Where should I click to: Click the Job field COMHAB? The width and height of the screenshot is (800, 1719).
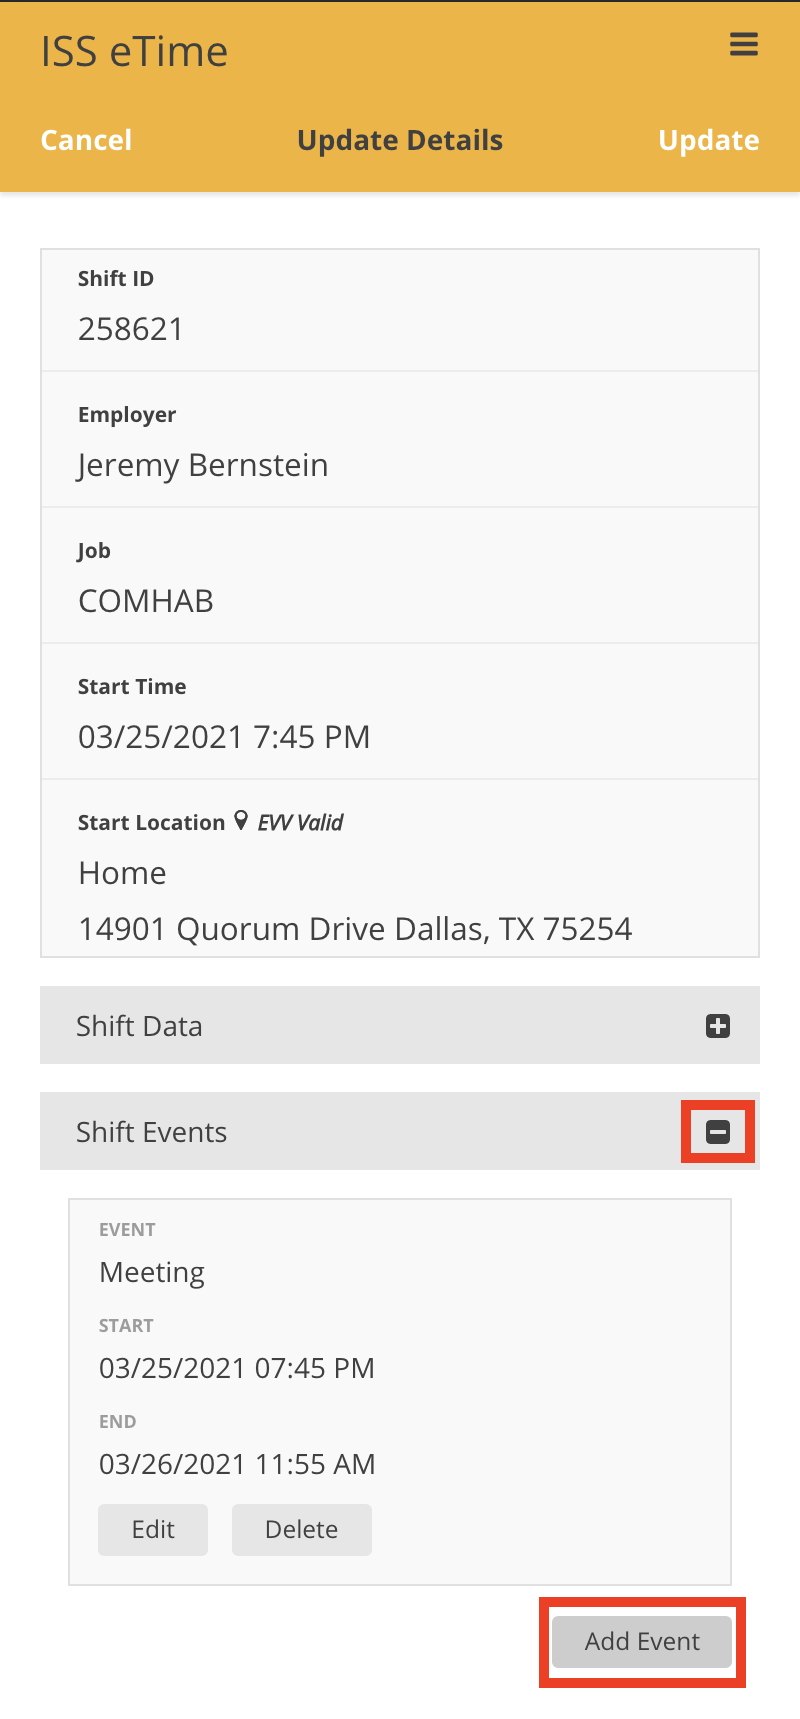pos(146,601)
